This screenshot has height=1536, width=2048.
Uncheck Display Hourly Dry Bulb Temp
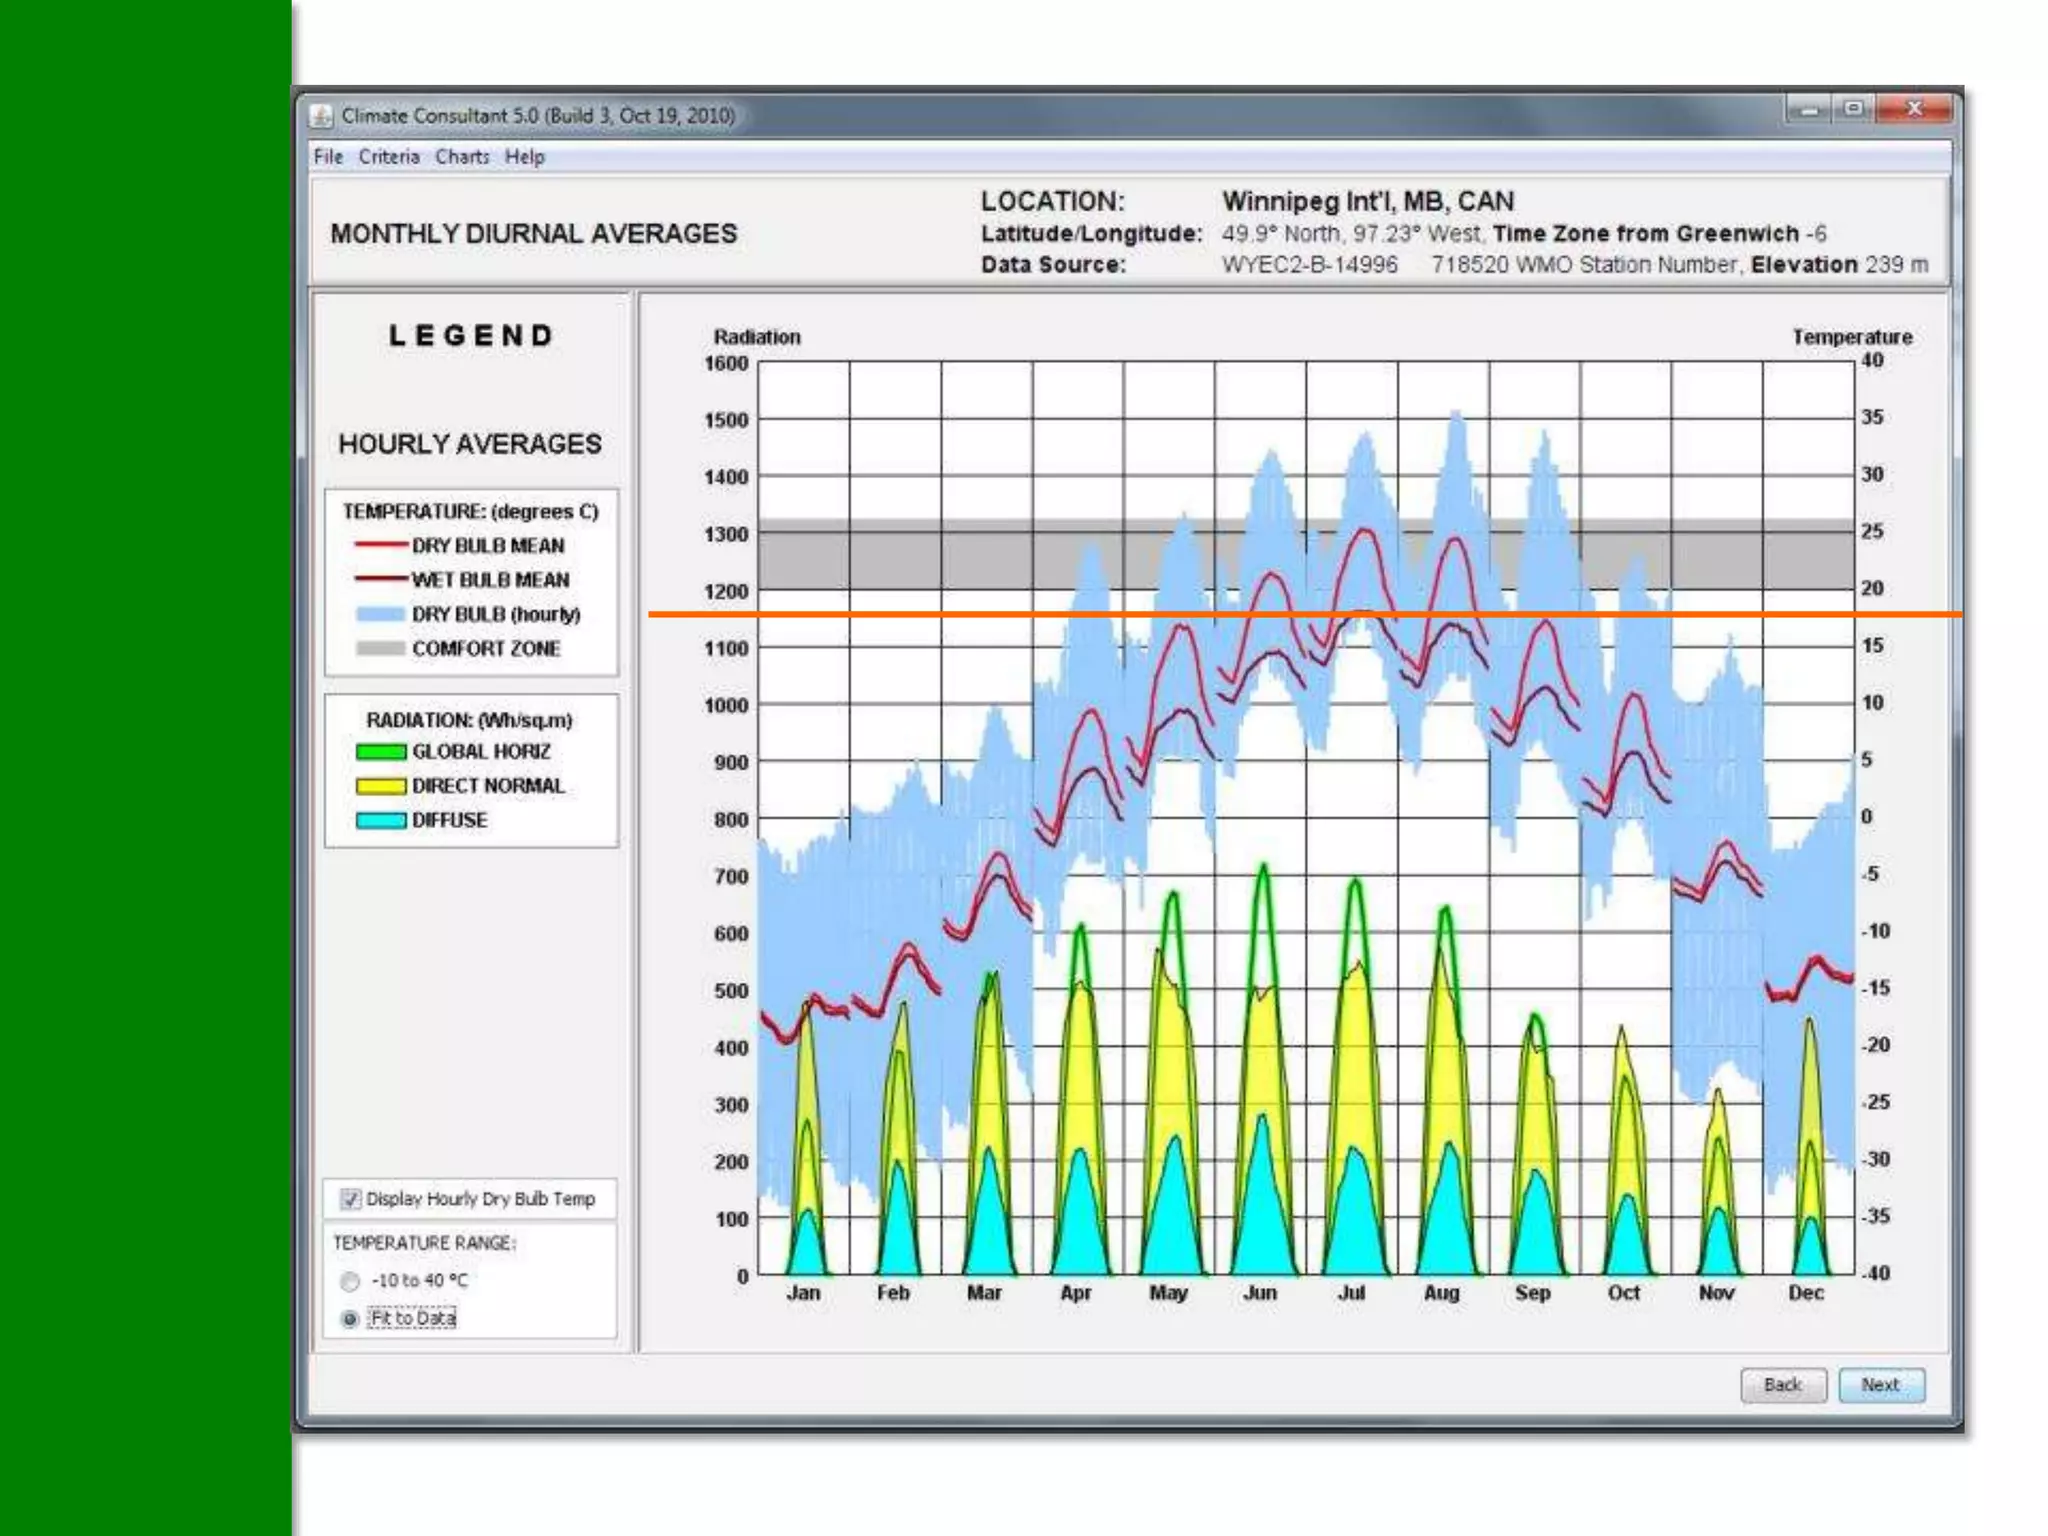click(351, 1199)
